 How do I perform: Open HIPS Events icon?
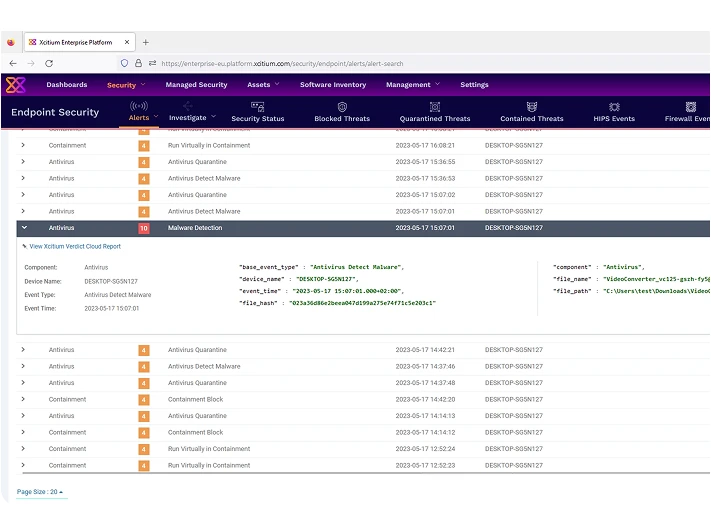[x=614, y=106]
